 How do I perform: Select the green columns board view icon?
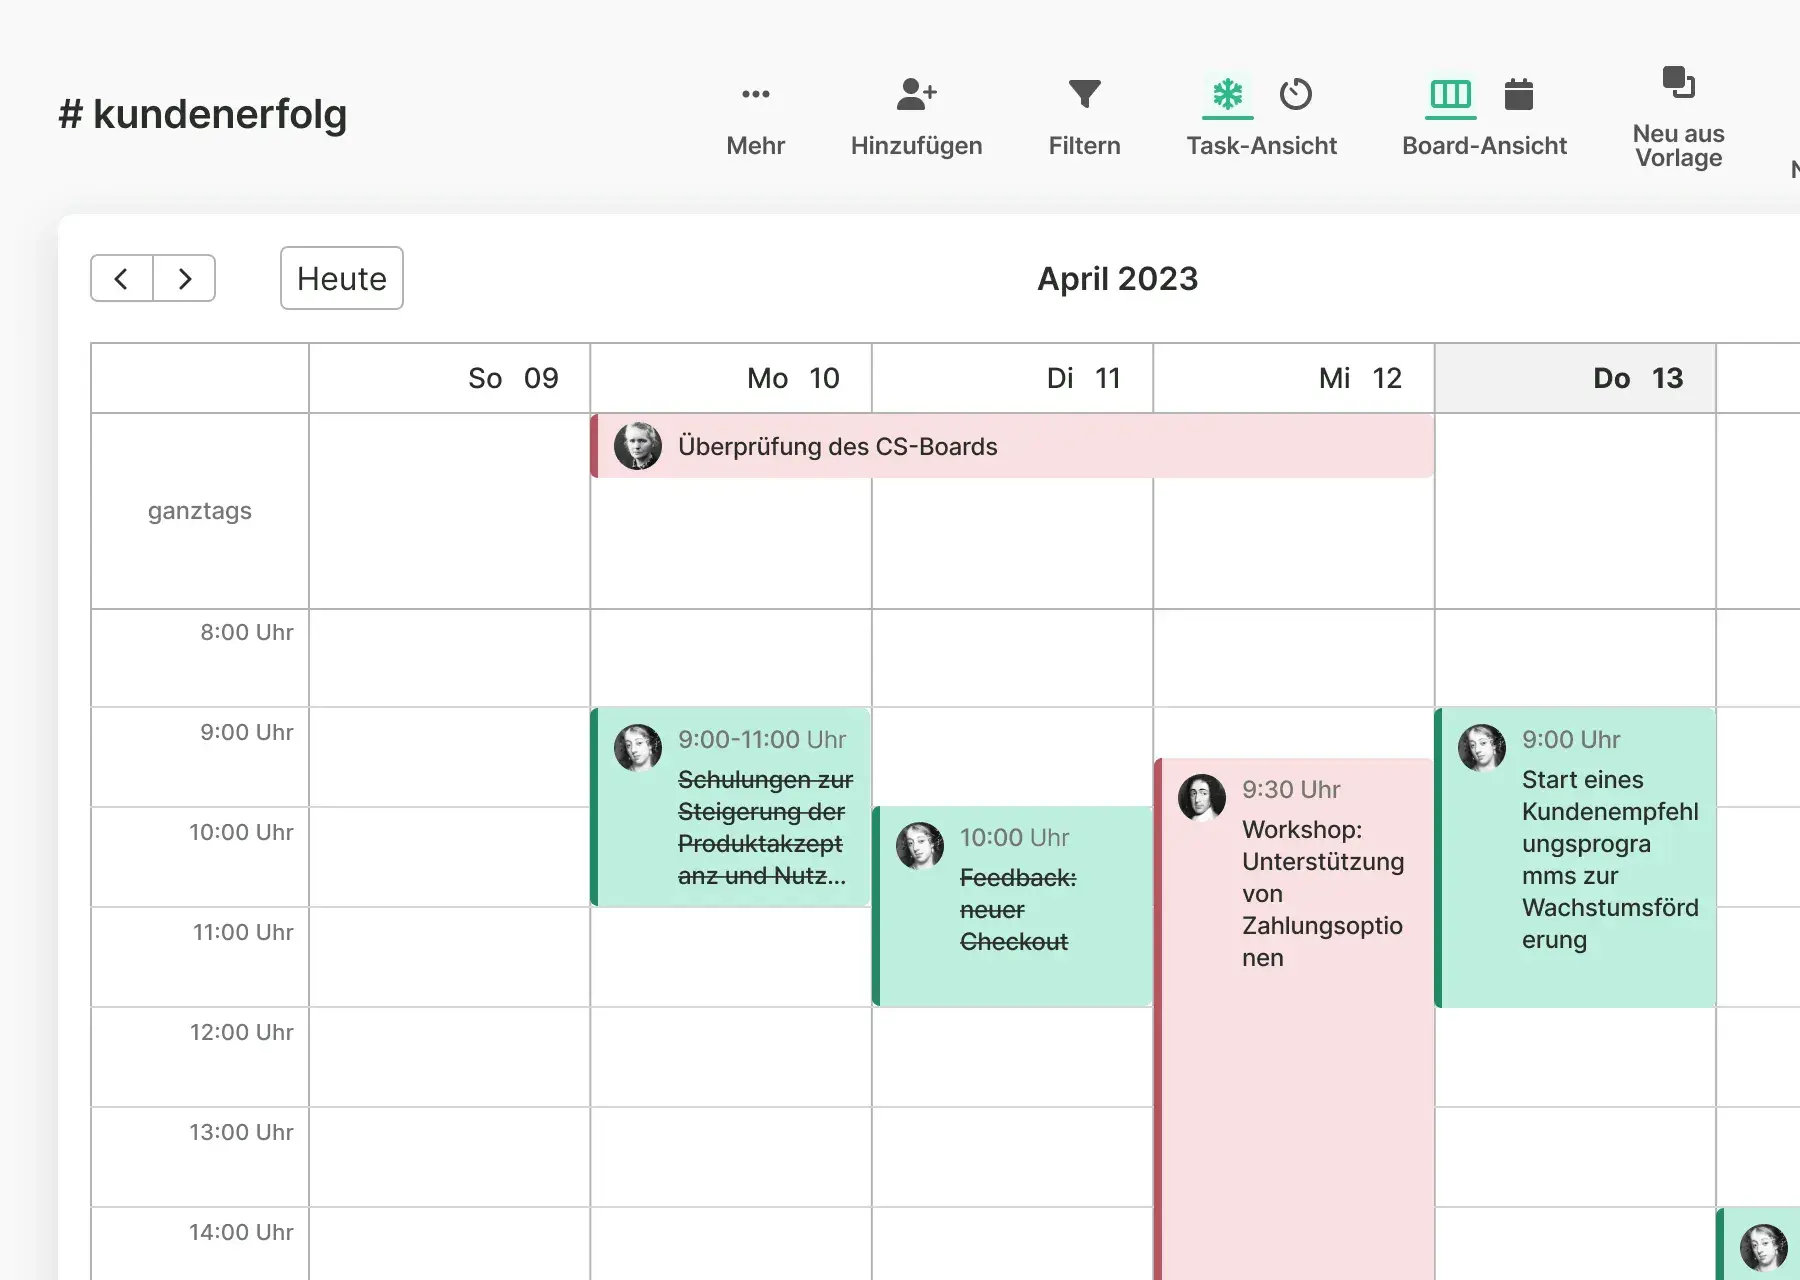[1450, 95]
